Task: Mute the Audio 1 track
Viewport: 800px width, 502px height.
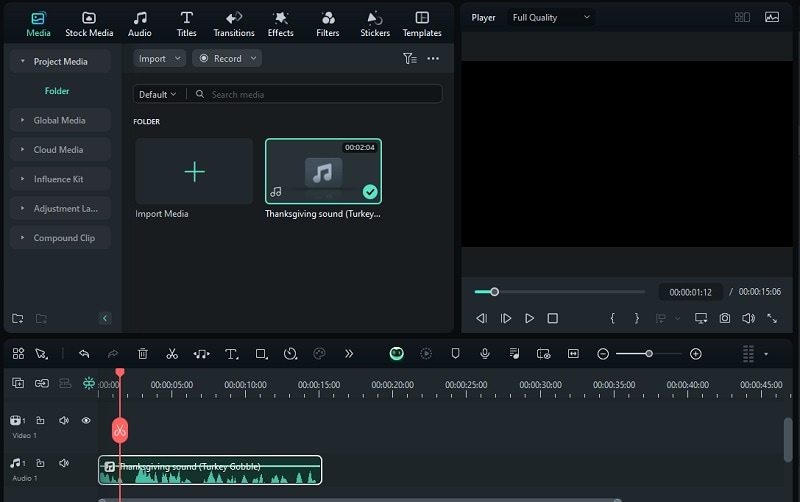Action: click(x=64, y=463)
